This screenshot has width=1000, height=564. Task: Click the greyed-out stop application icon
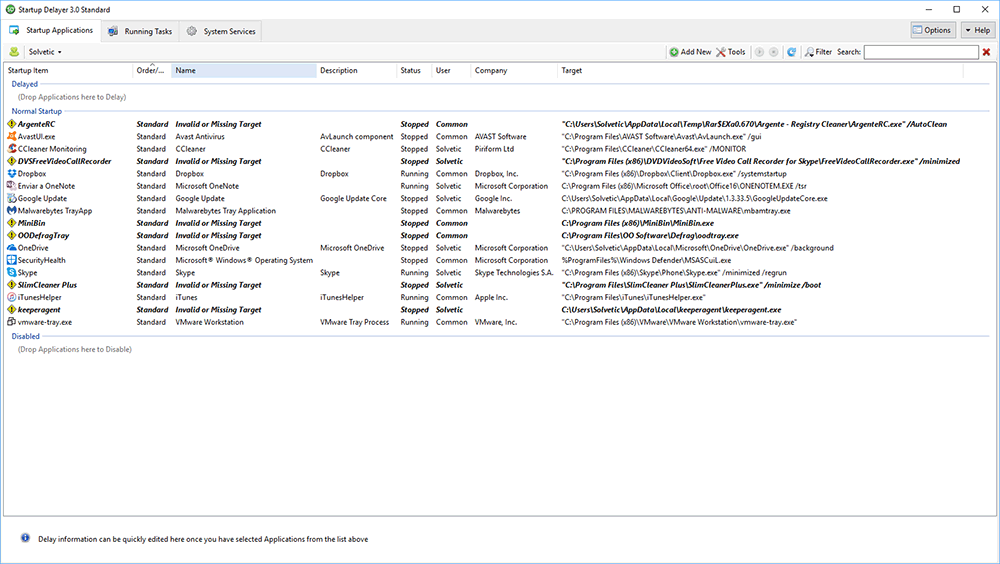[x=774, y=52]
